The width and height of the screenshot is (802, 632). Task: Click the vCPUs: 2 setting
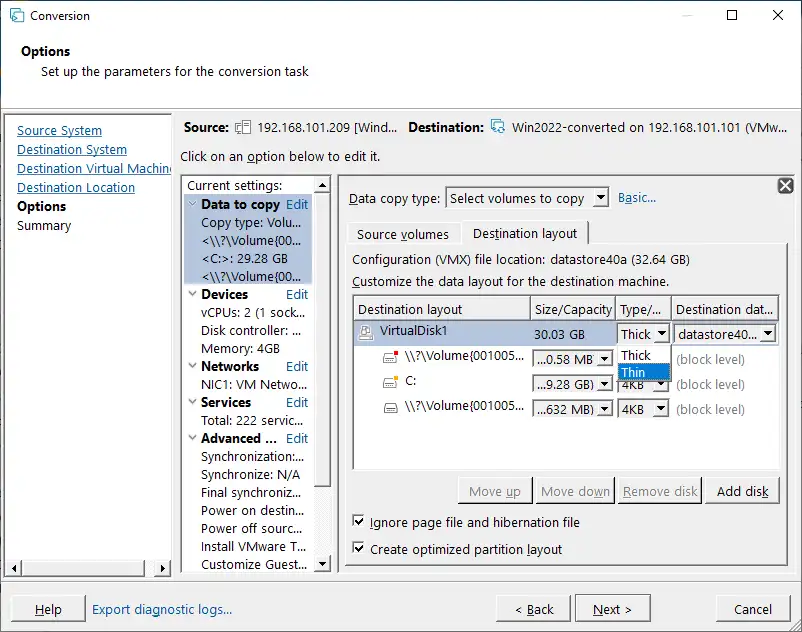pos(253,312)
